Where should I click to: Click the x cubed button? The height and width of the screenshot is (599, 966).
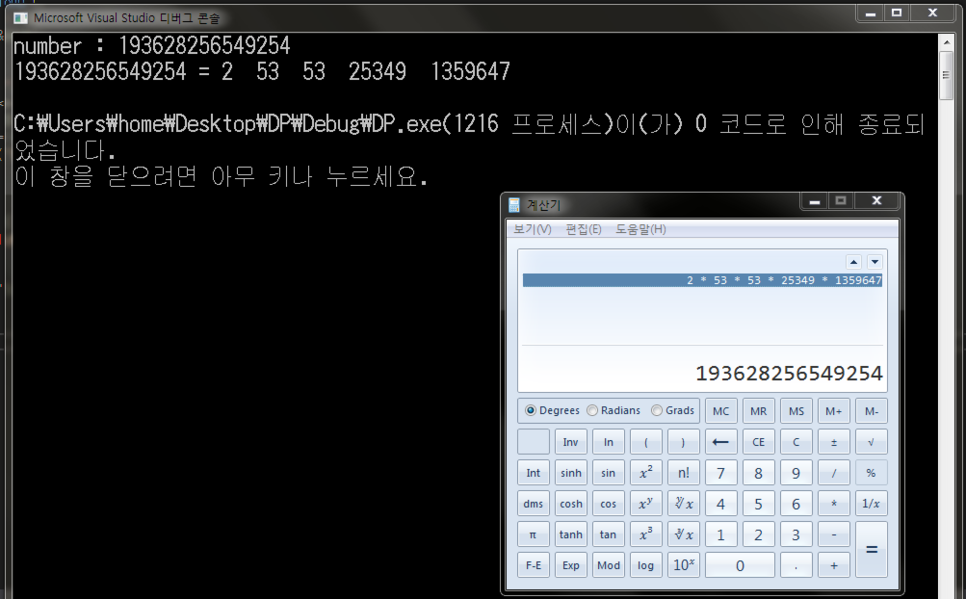(x=646, y=534)
